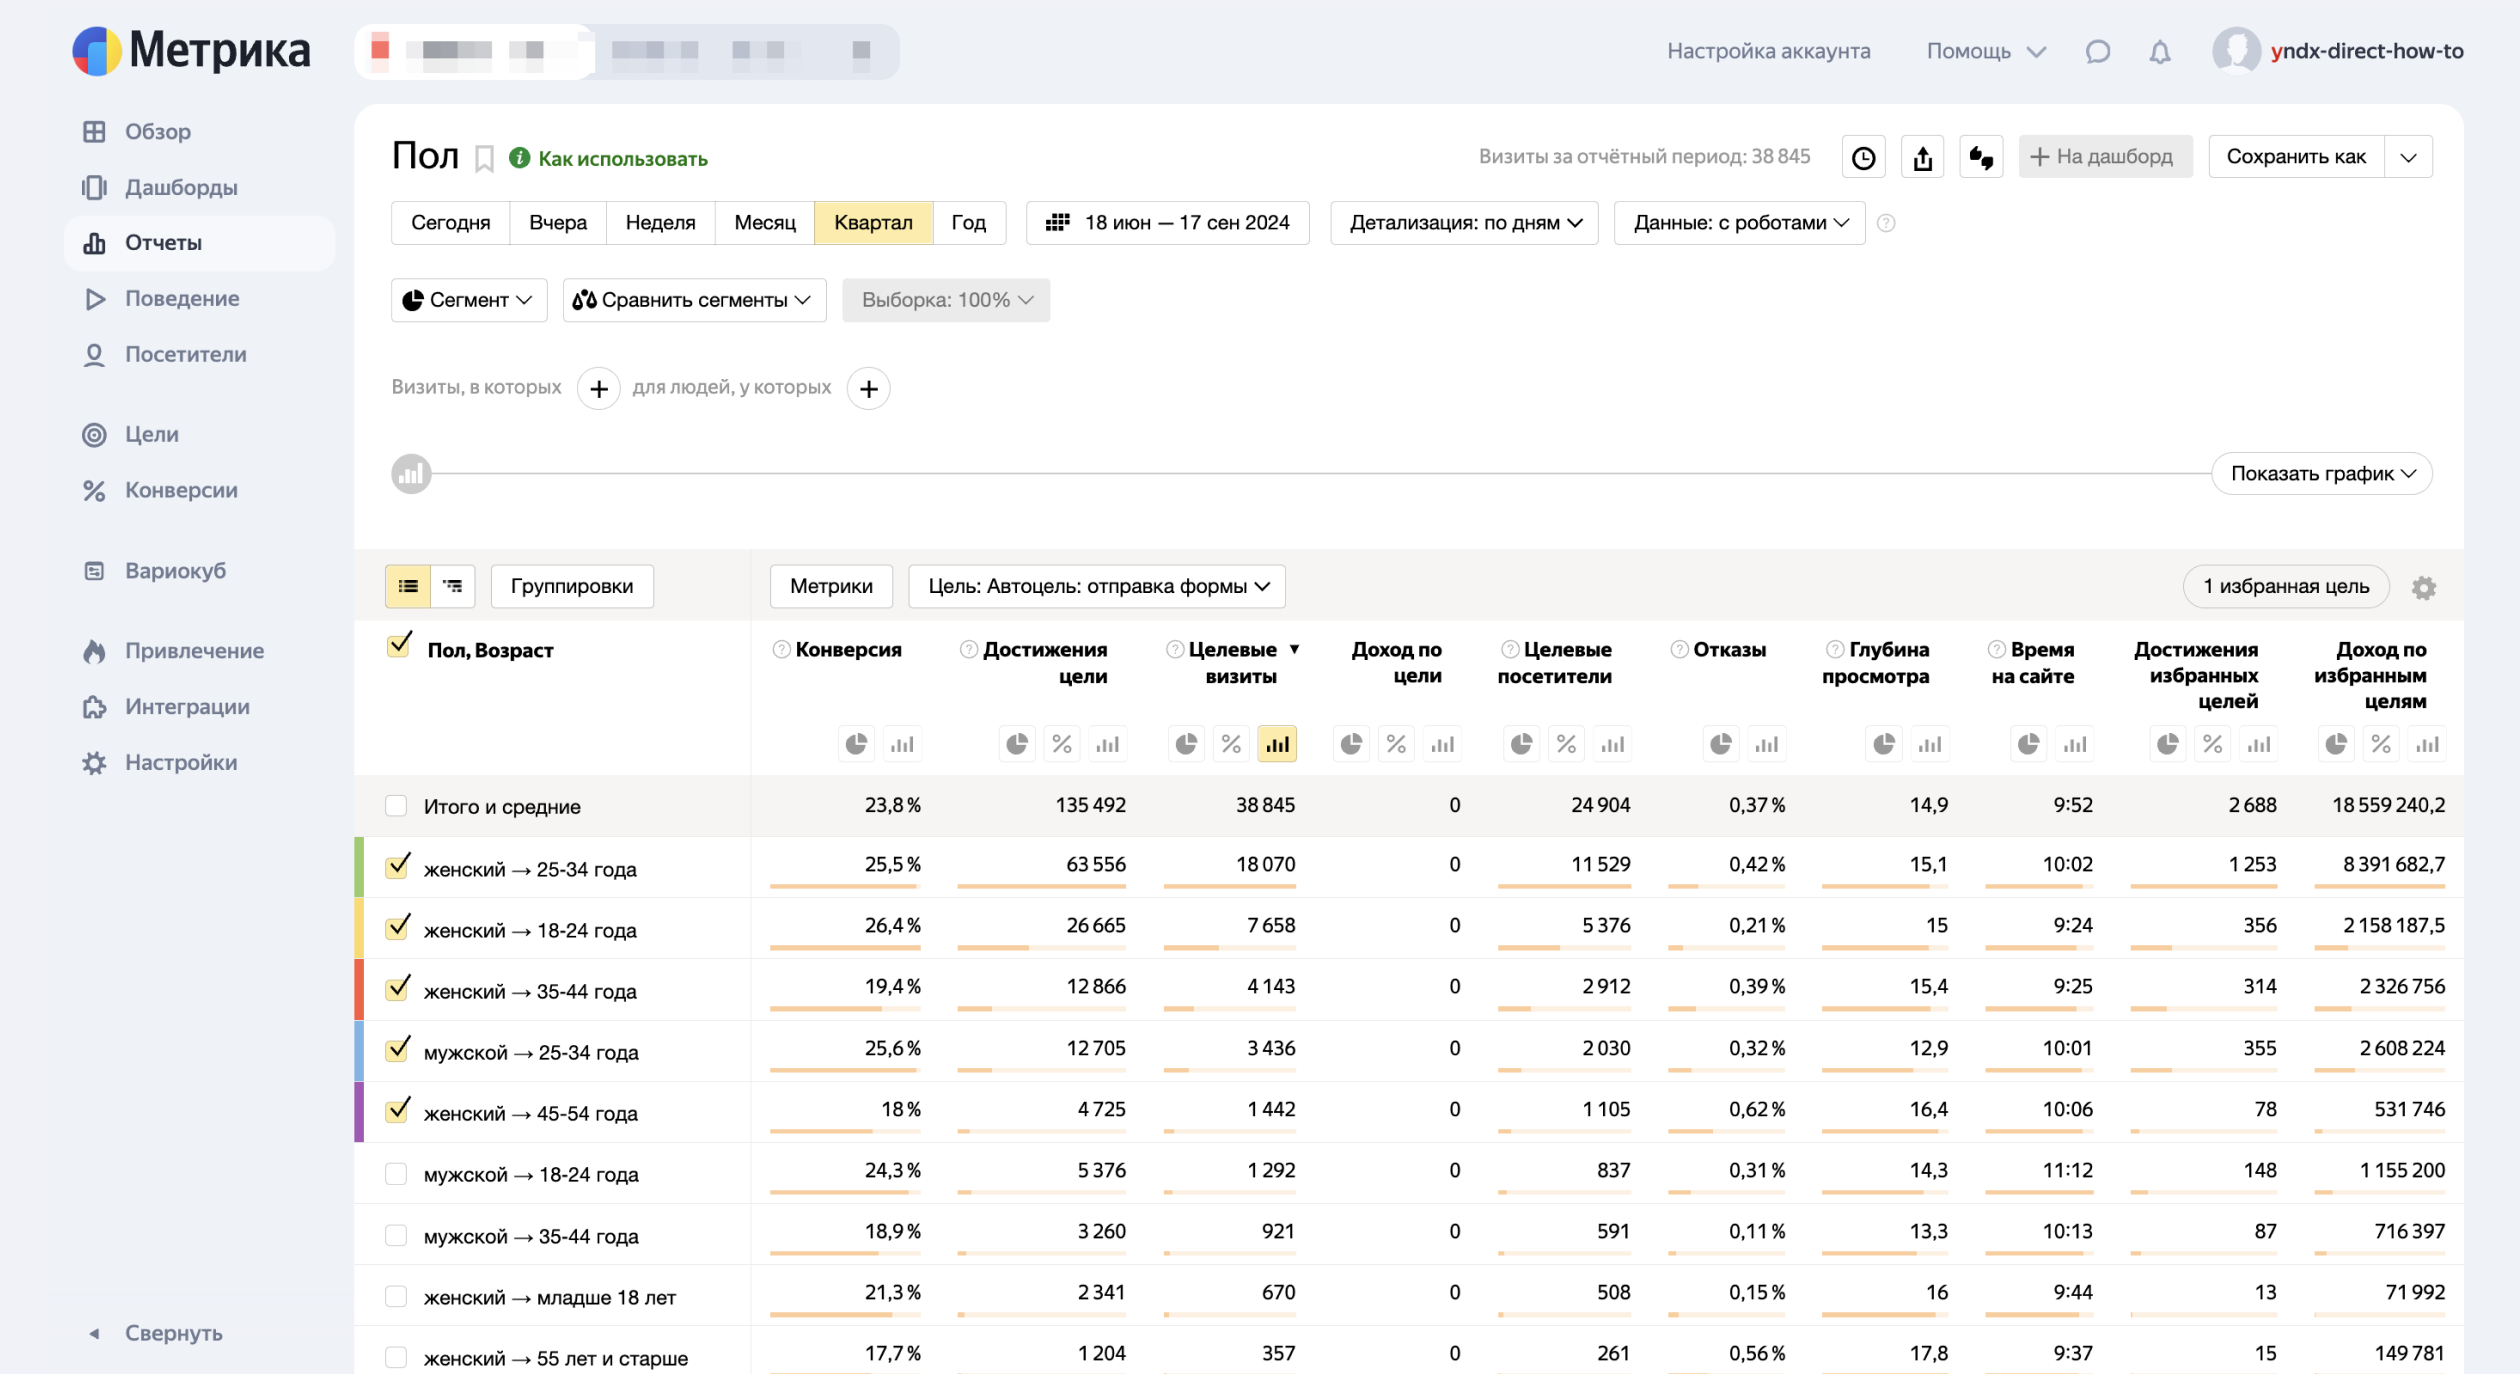Click the Metrika logo
The image size is (2520, 1374).
point(192,50)
